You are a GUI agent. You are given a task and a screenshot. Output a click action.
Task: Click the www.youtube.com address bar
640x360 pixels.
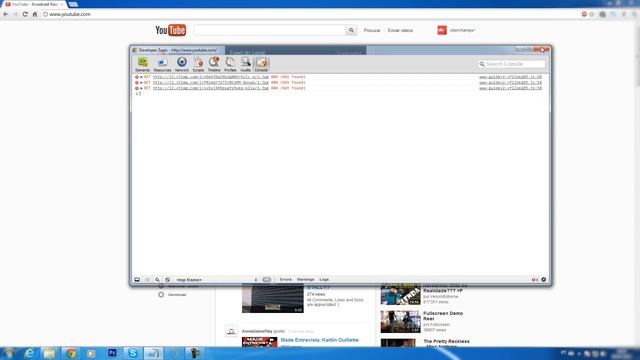click(x=310, y=14)
